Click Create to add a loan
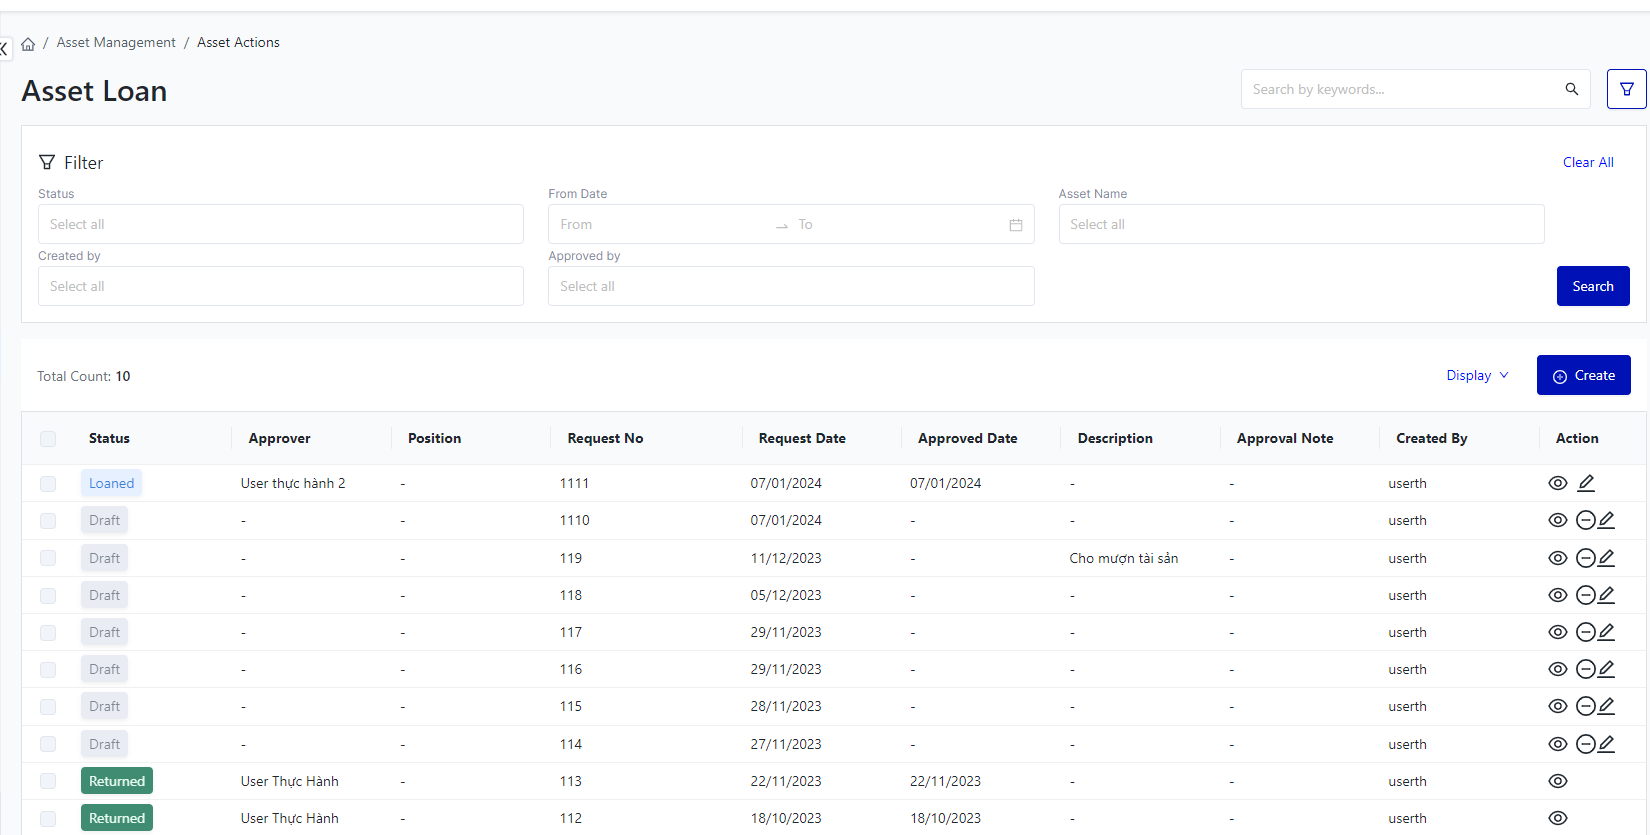The image size is (1650, 835). tap(1583, 375)
